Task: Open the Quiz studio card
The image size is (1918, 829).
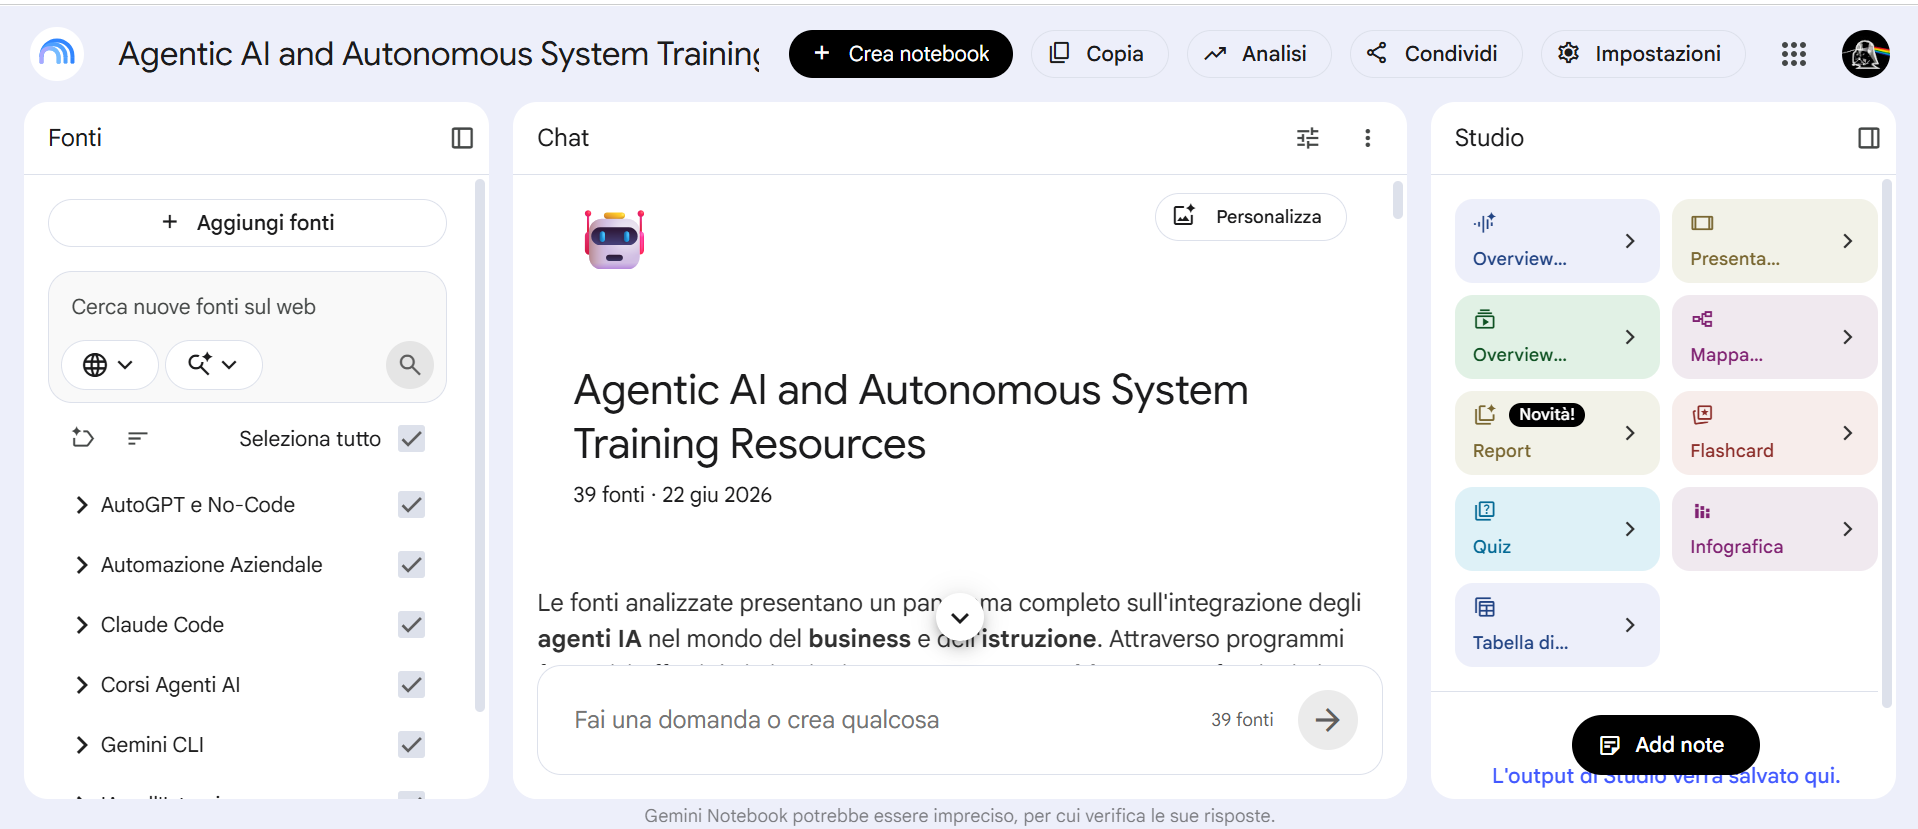Action: coord(1557,529)
